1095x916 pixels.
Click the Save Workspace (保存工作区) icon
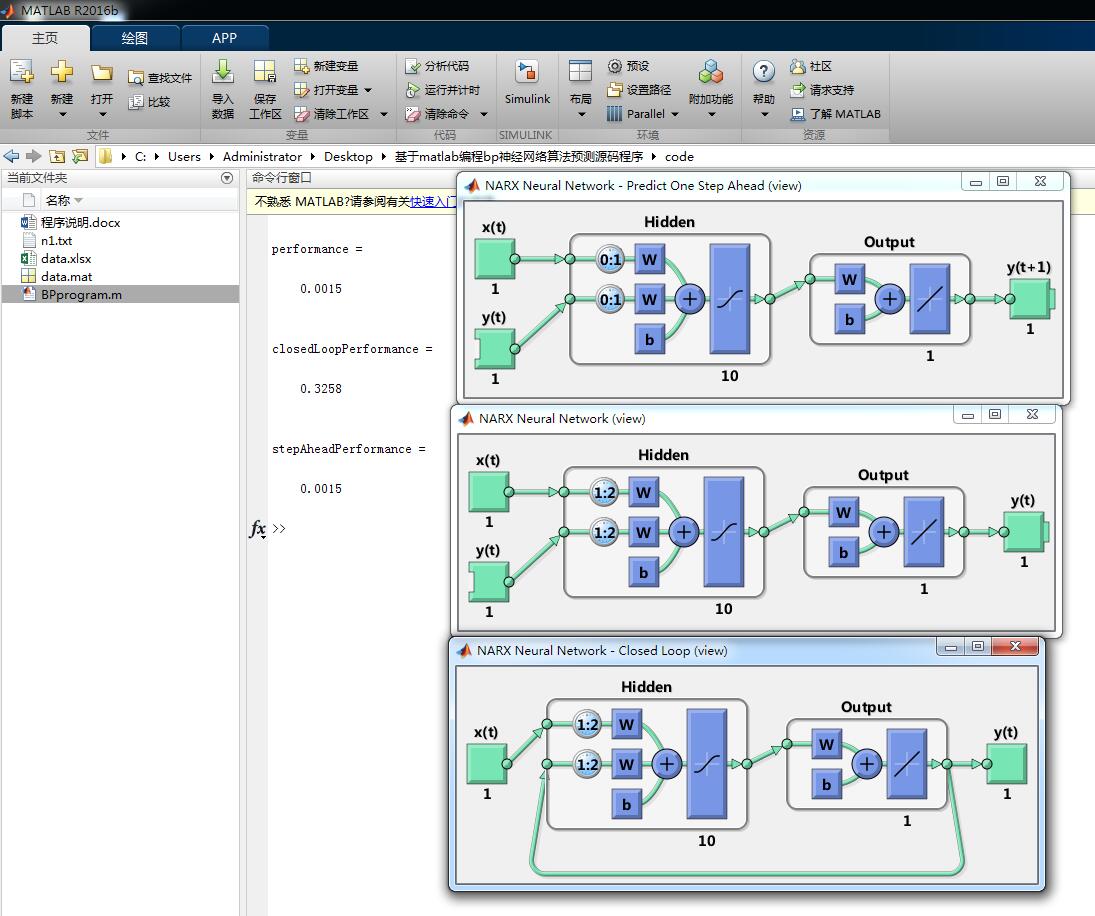(265, 72)
